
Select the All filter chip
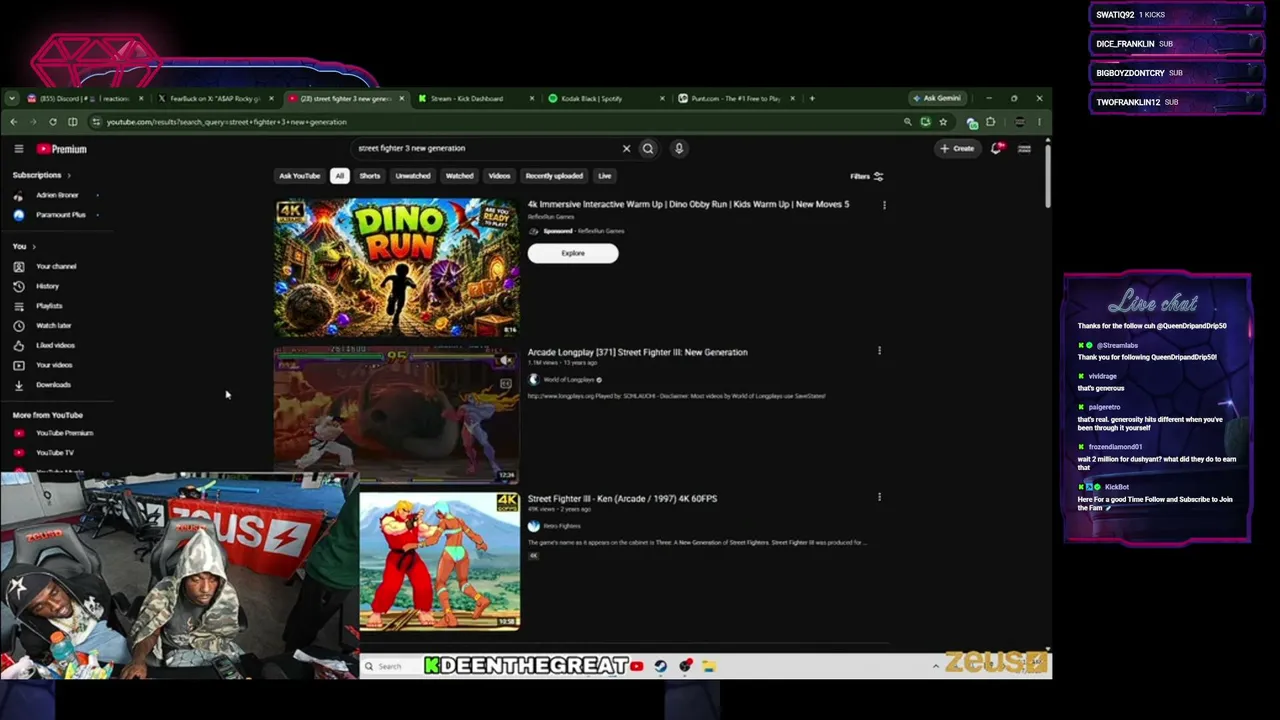tap(340, 176)
